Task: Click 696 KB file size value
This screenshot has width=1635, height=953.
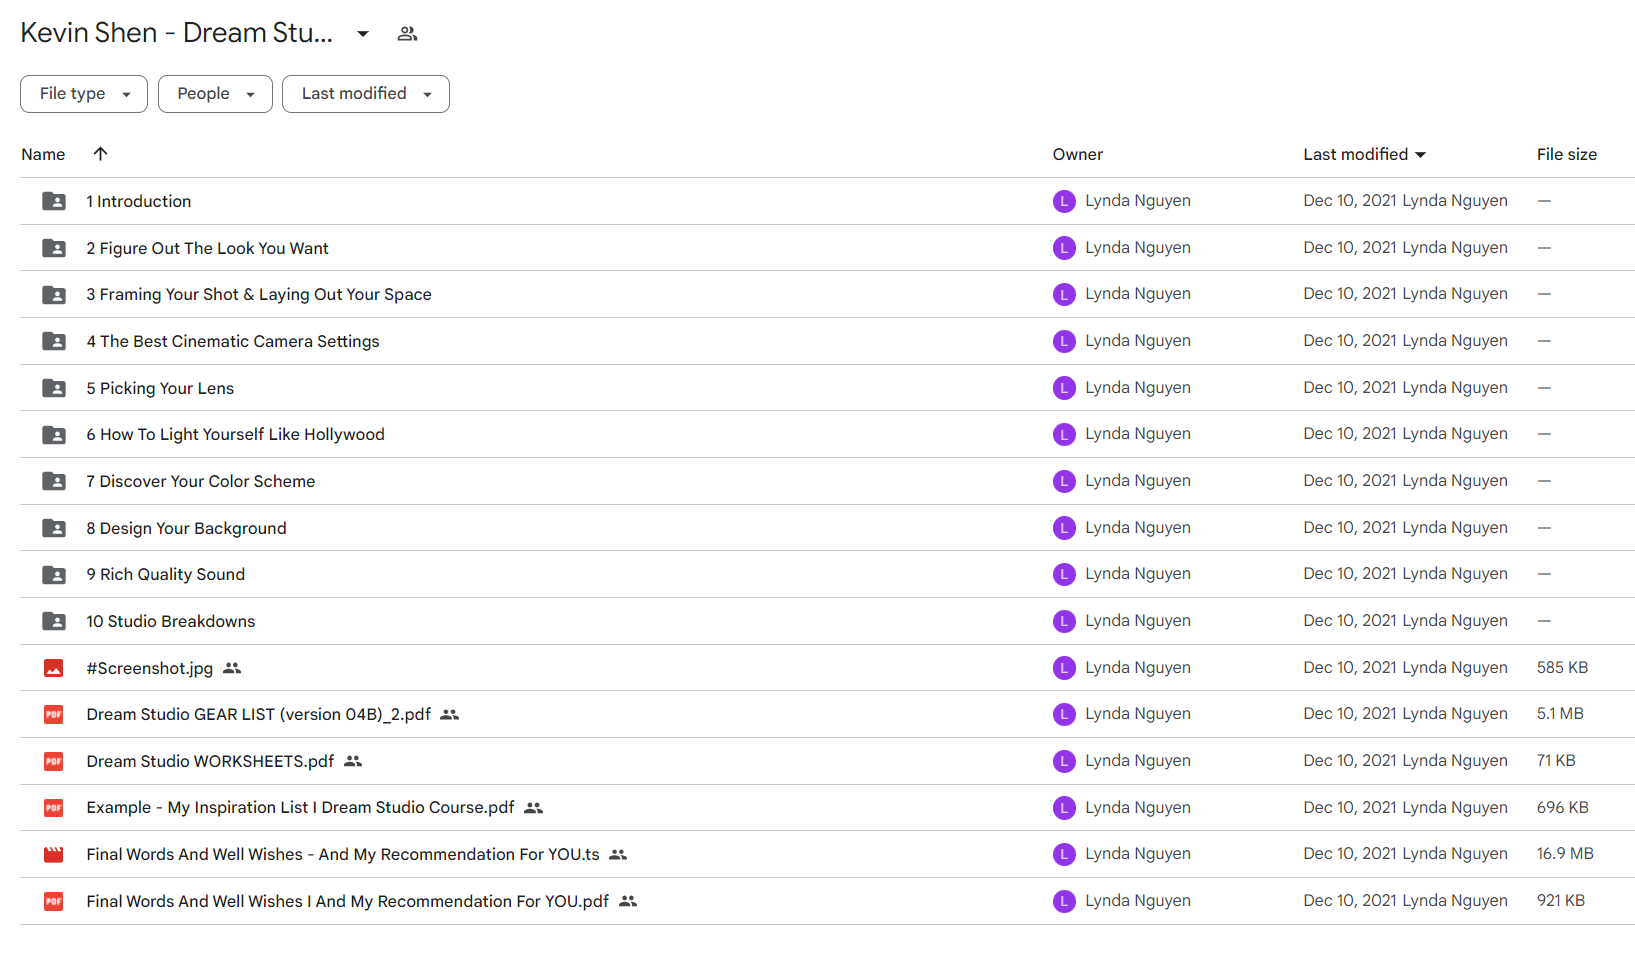Action: point(1562,808)
